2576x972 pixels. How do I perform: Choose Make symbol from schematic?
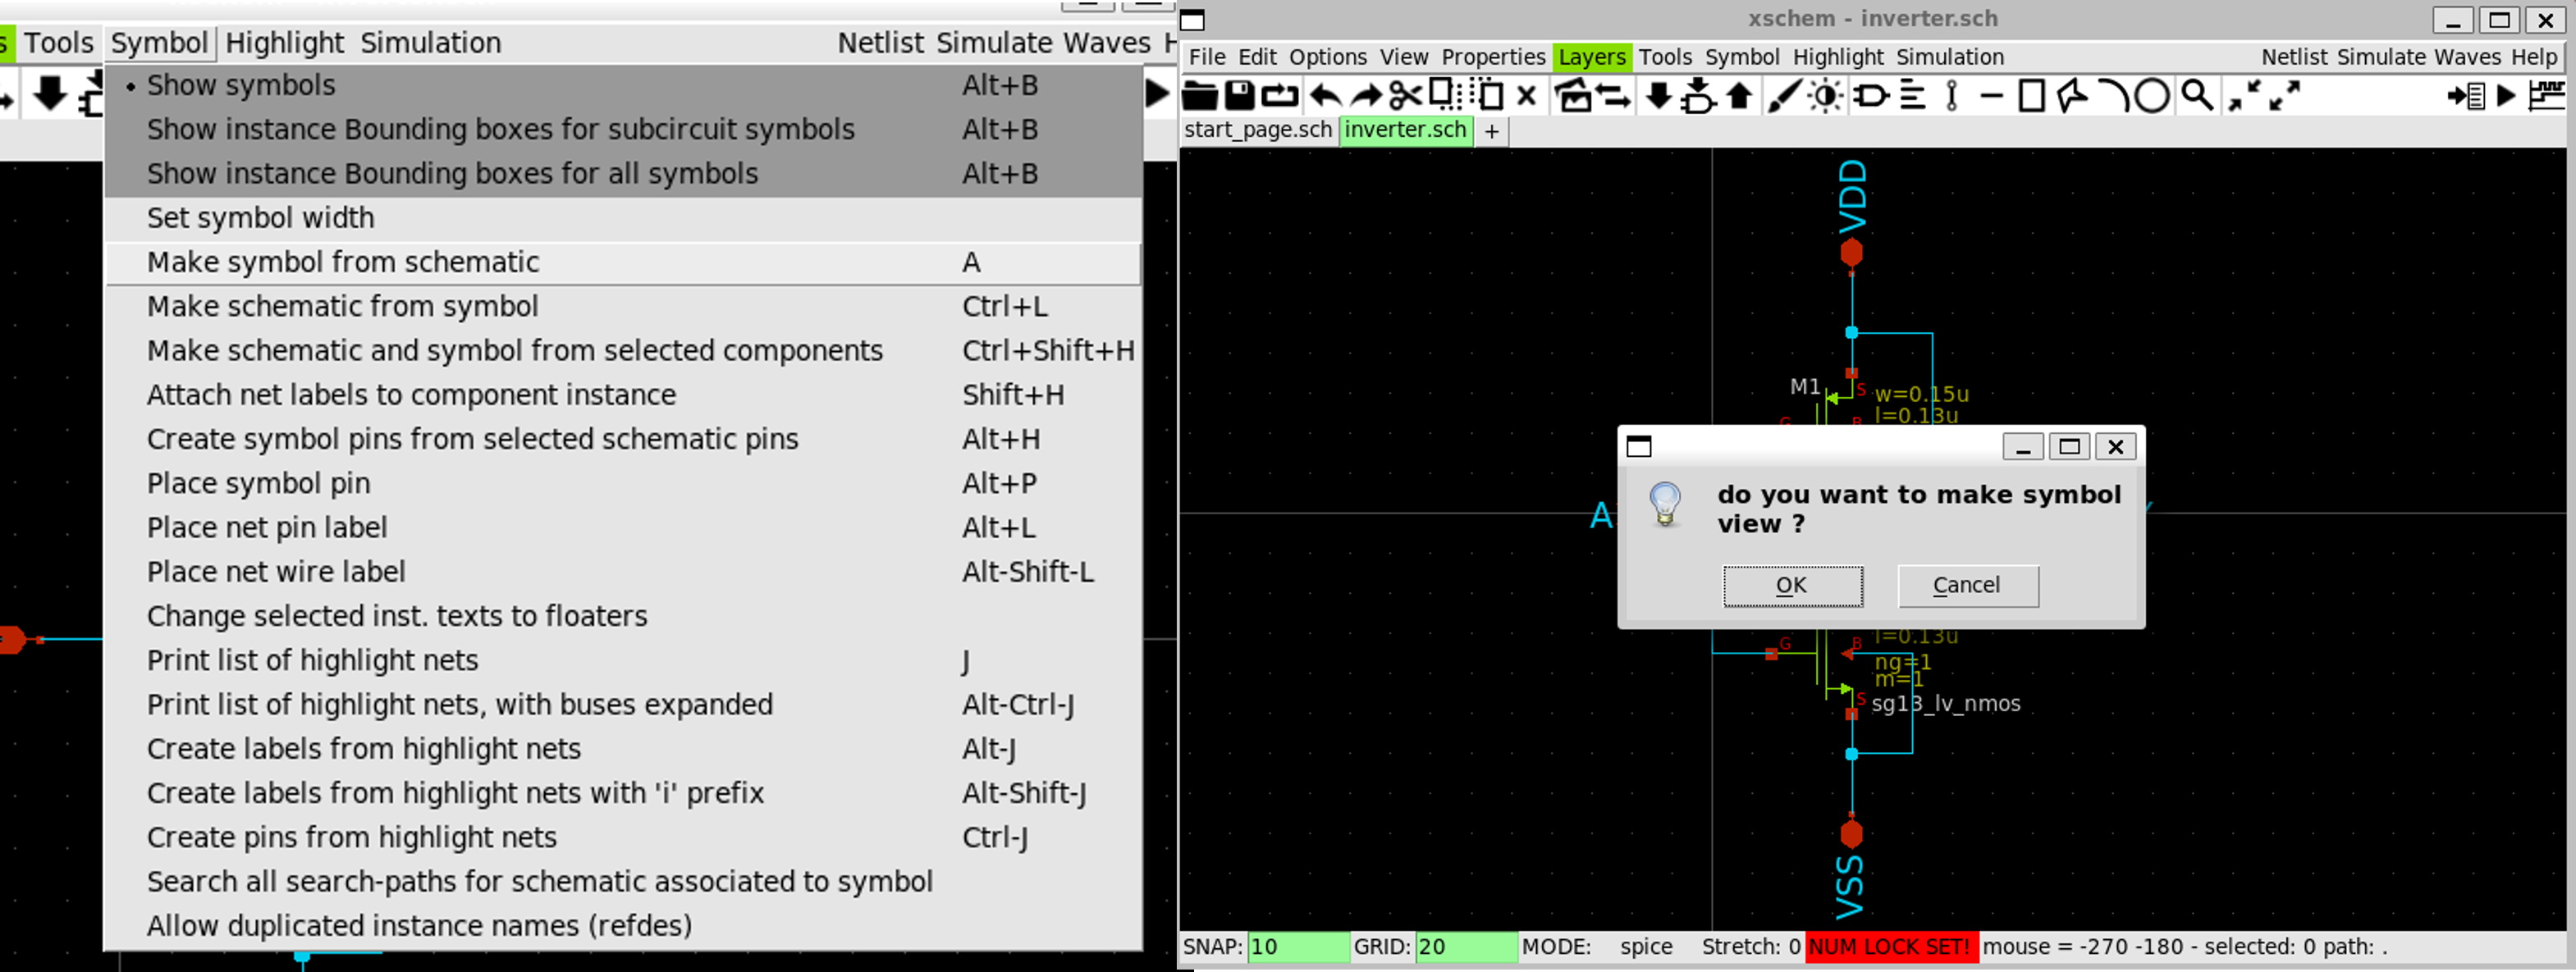click(343, 262)
